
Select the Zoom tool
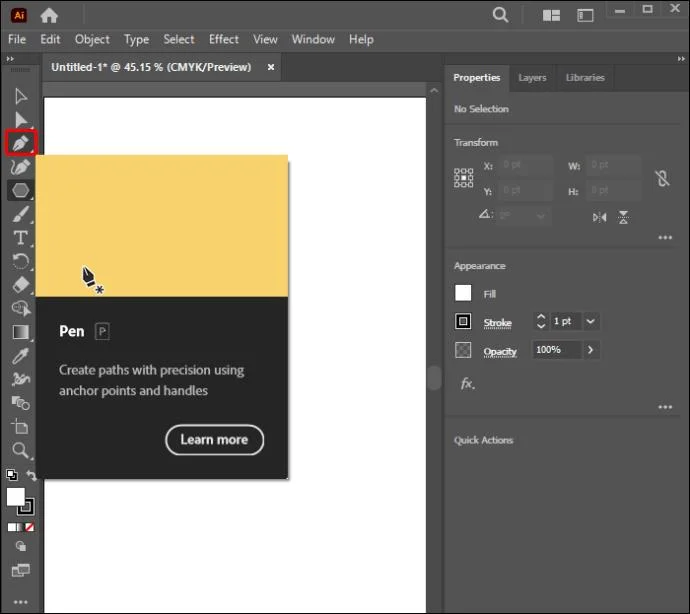click(20, 450)
